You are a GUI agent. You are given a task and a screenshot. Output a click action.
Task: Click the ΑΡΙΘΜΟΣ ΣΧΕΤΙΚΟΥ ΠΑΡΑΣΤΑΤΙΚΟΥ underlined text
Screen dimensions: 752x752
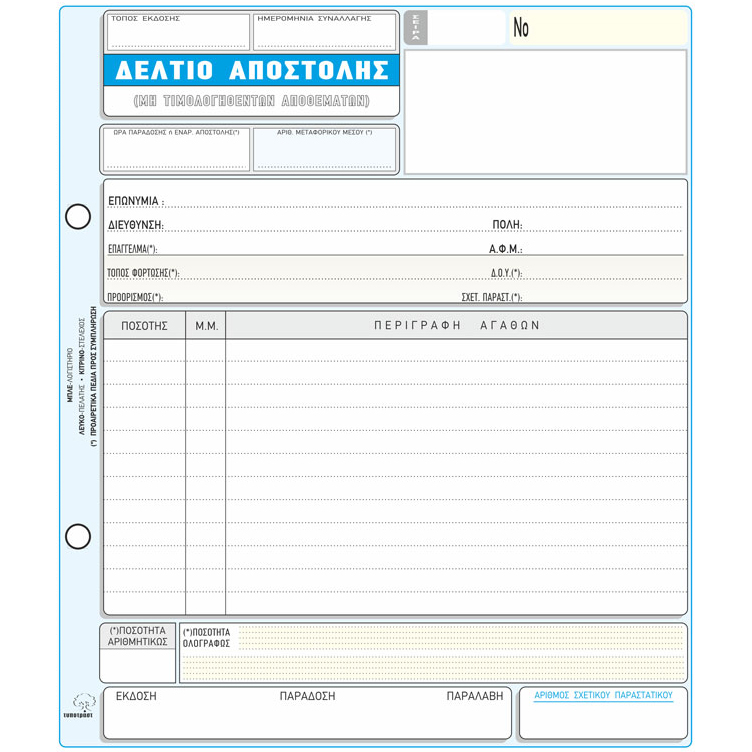(602, 695)
